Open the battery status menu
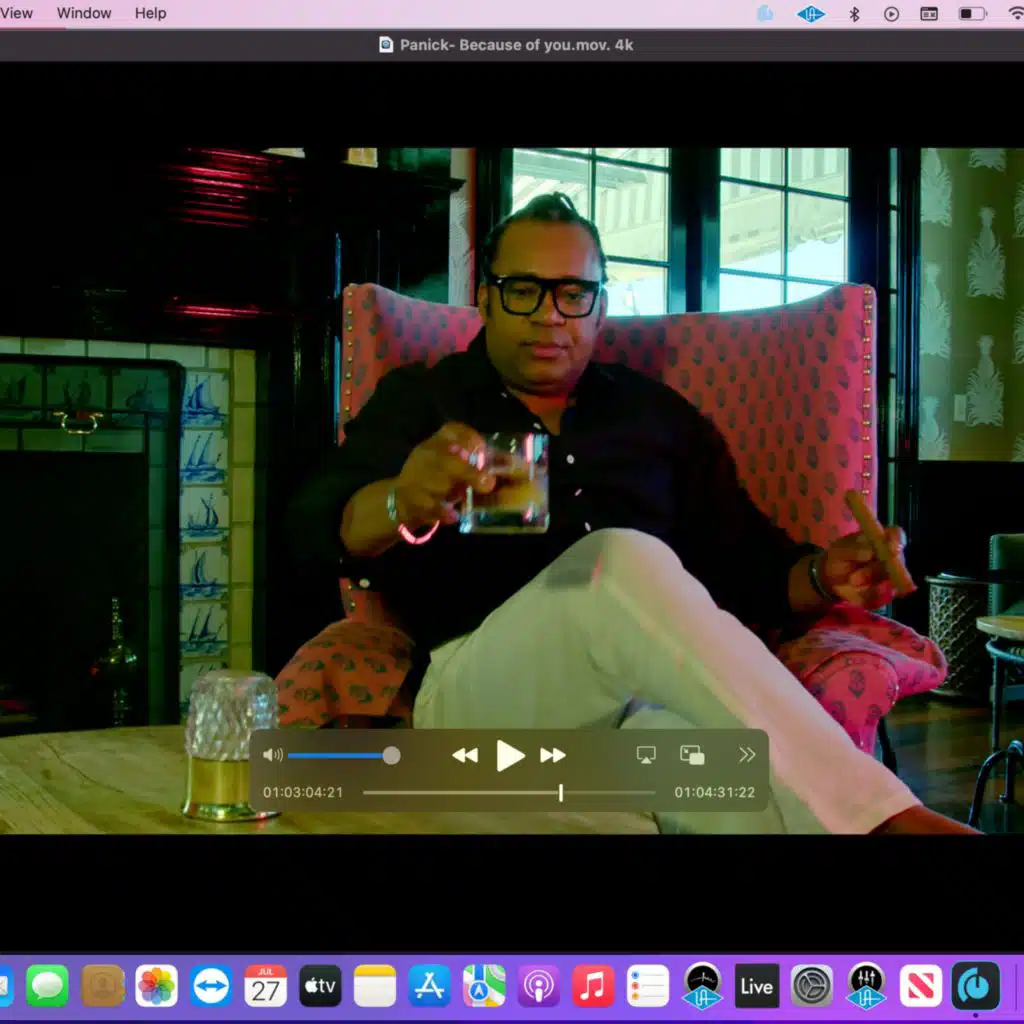The height and width of the screenshot is (1024, 1024). pos(972,14)
